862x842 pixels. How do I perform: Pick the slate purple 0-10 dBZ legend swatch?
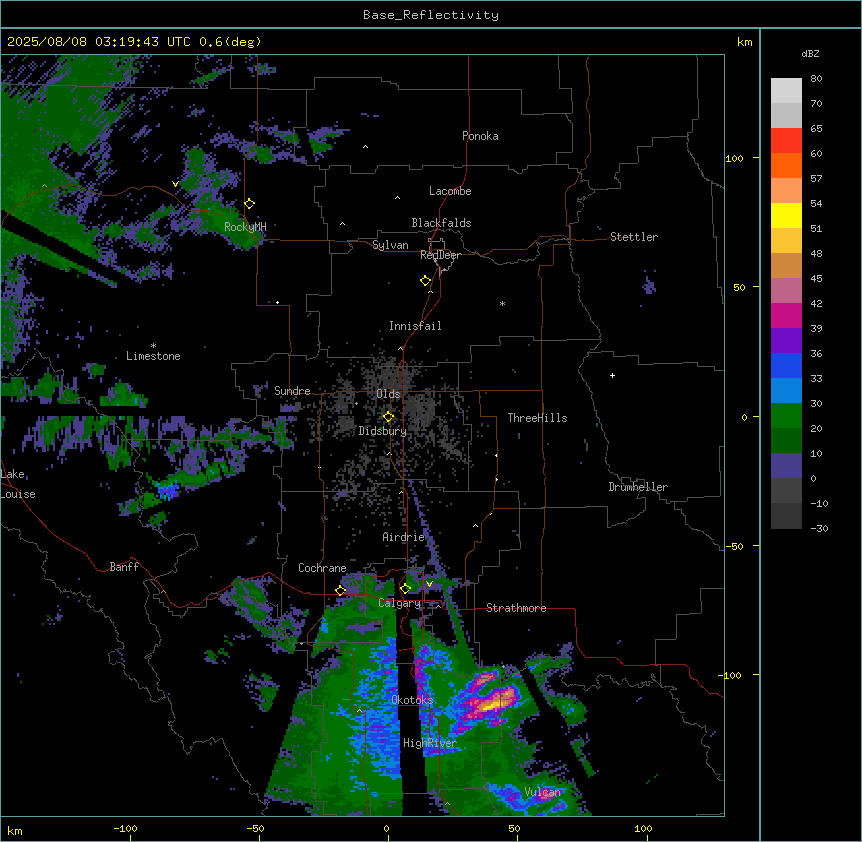786,466
